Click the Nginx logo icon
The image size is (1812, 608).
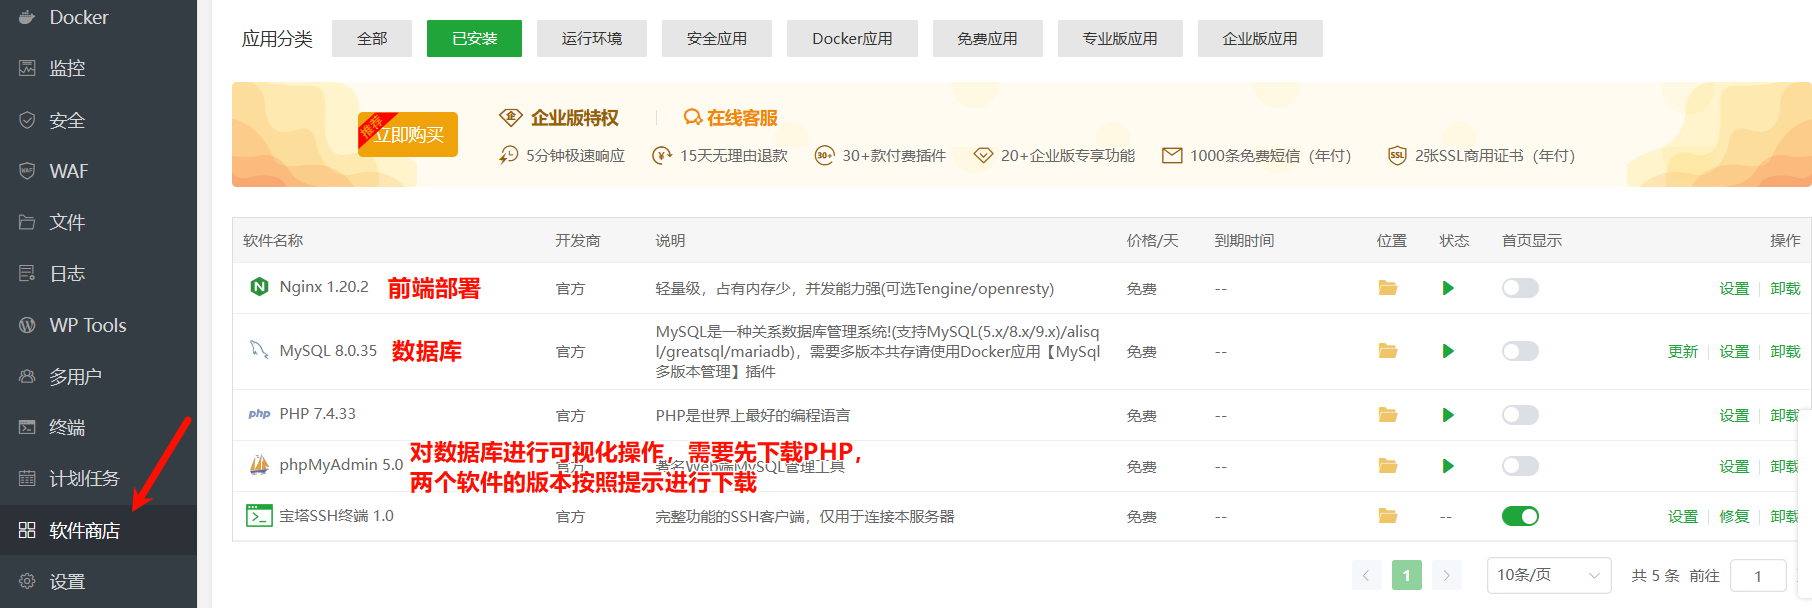[x=259, y=287]
